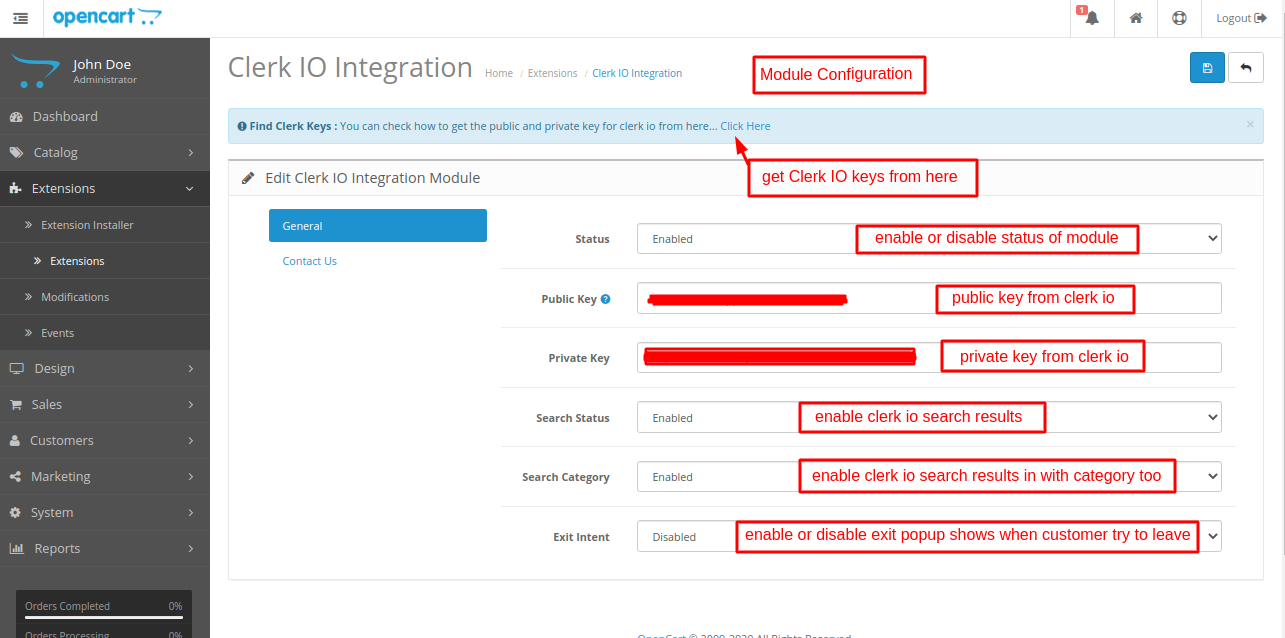Click the OpenCart logo
1285x638 pixels.
pyautogui.click(x=107, y=17)
